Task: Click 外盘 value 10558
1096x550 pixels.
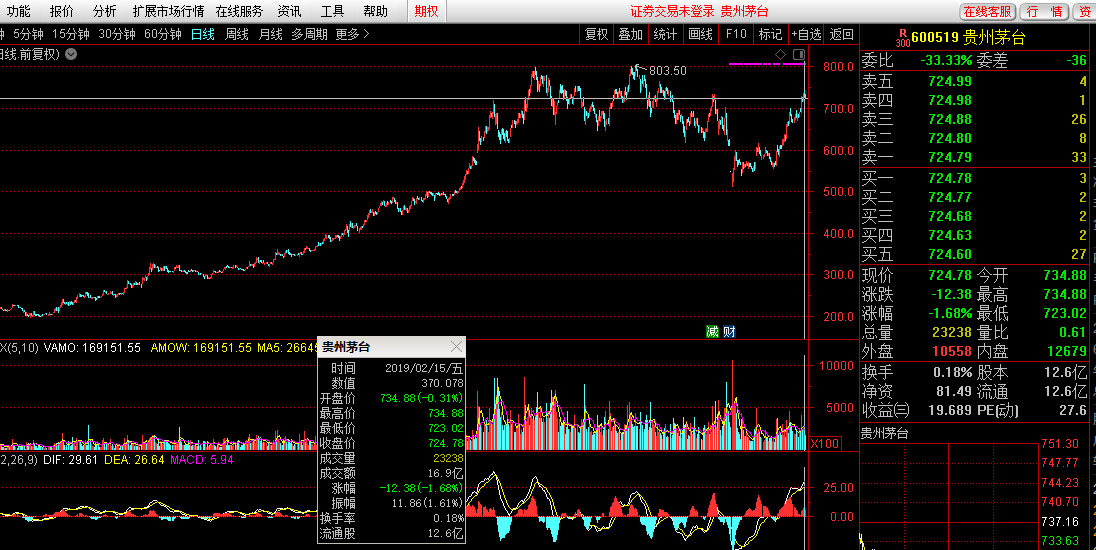Action: (952, 351)
